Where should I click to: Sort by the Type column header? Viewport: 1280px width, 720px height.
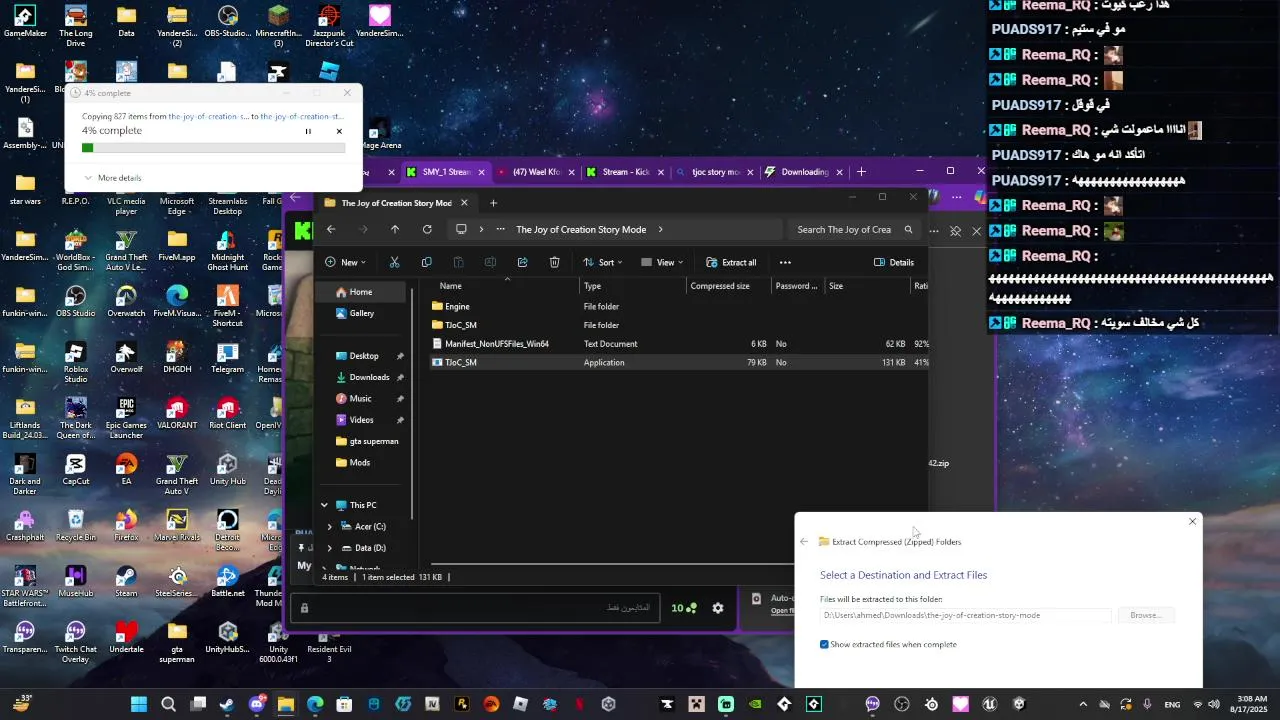[x=592, y=286]
